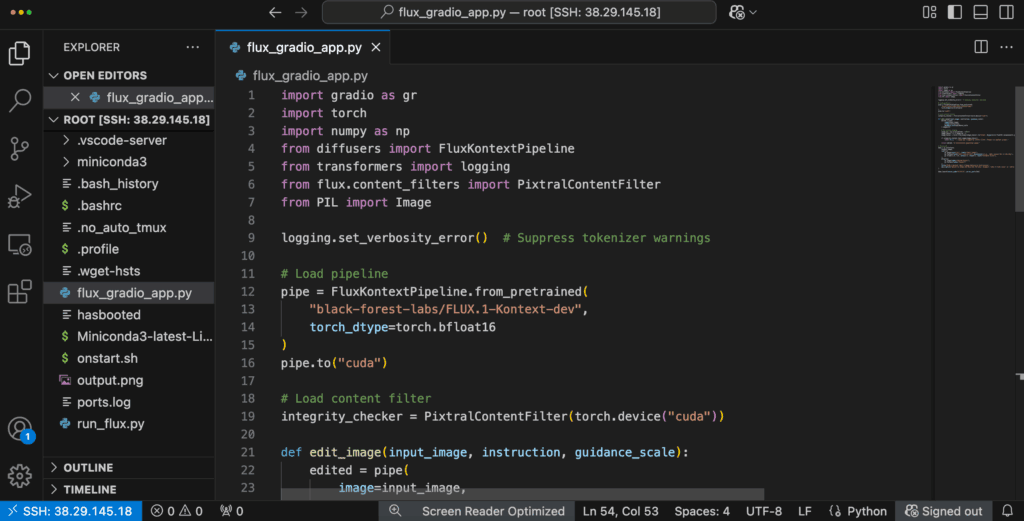This screenshot has width=1024, height=521.
Task: Customize layout icon in title bar
Action: pos(929,12)
